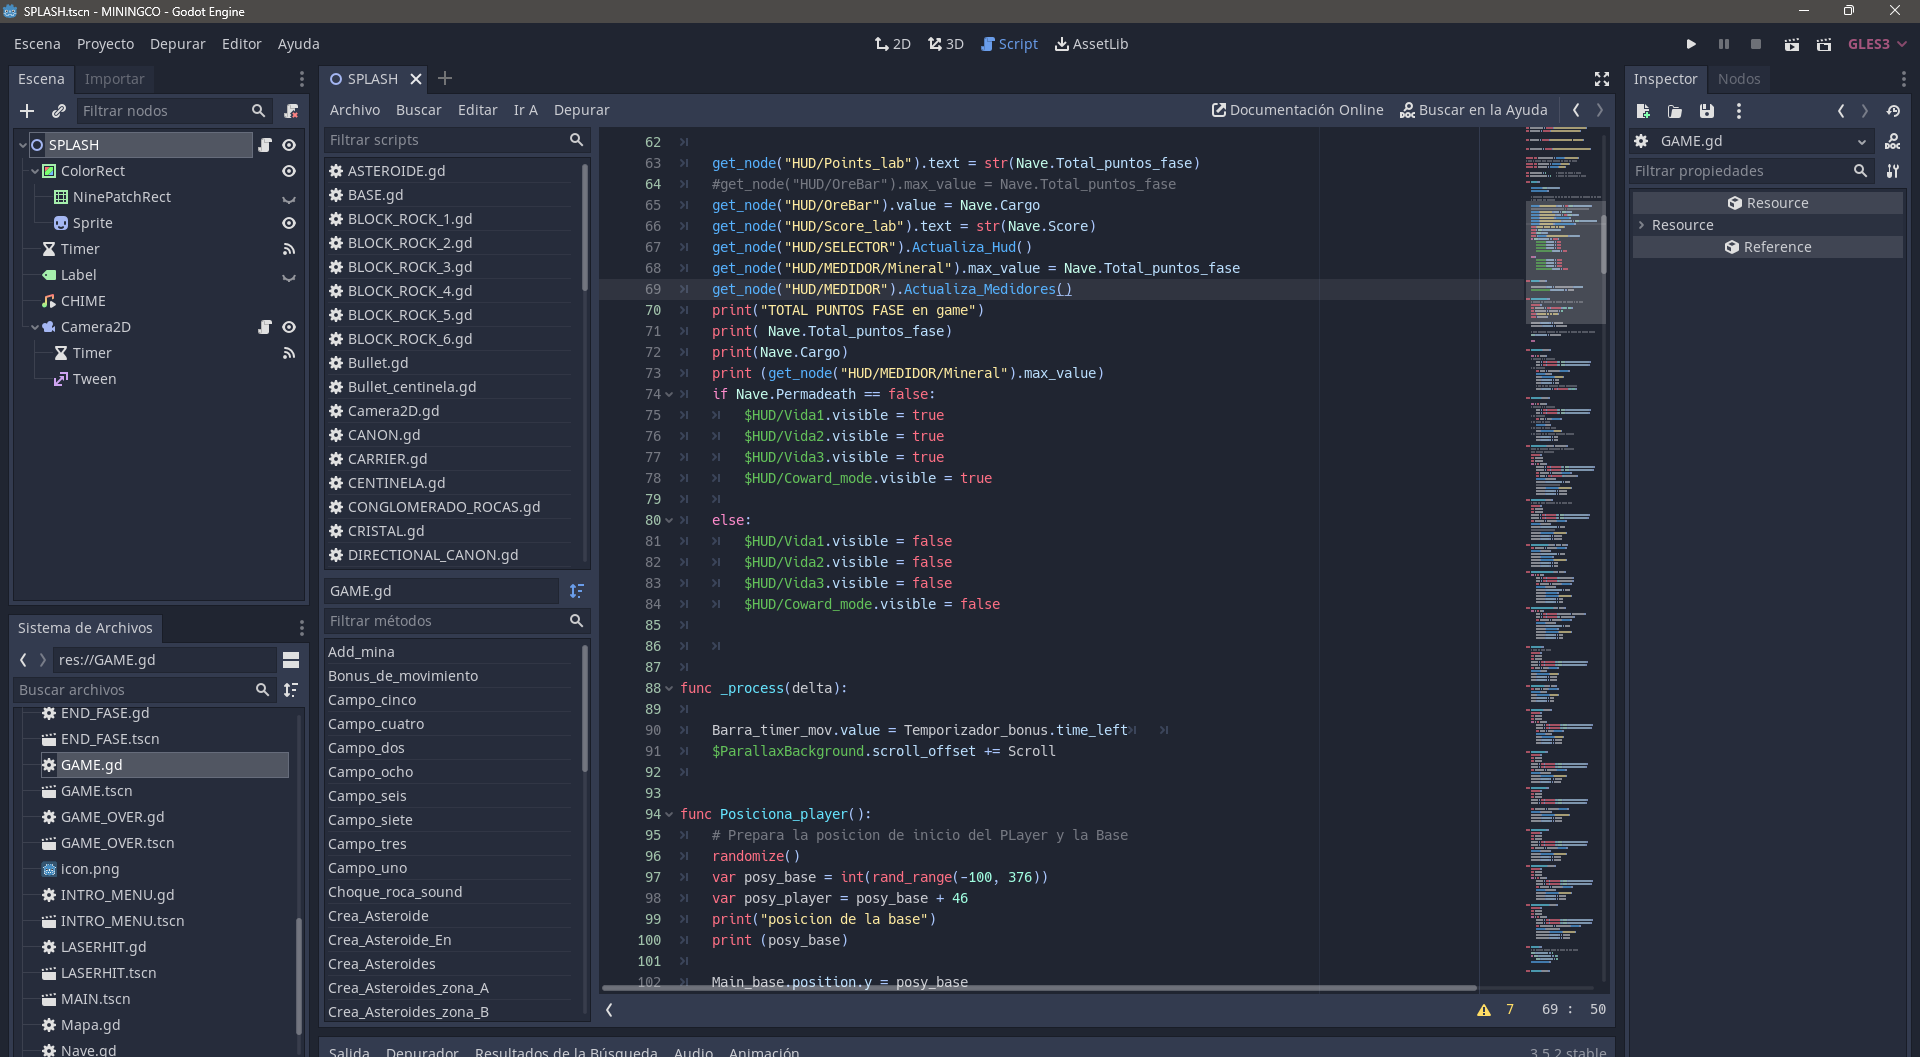Toggle method list alphabetical sort icon

tap(576, 591)
